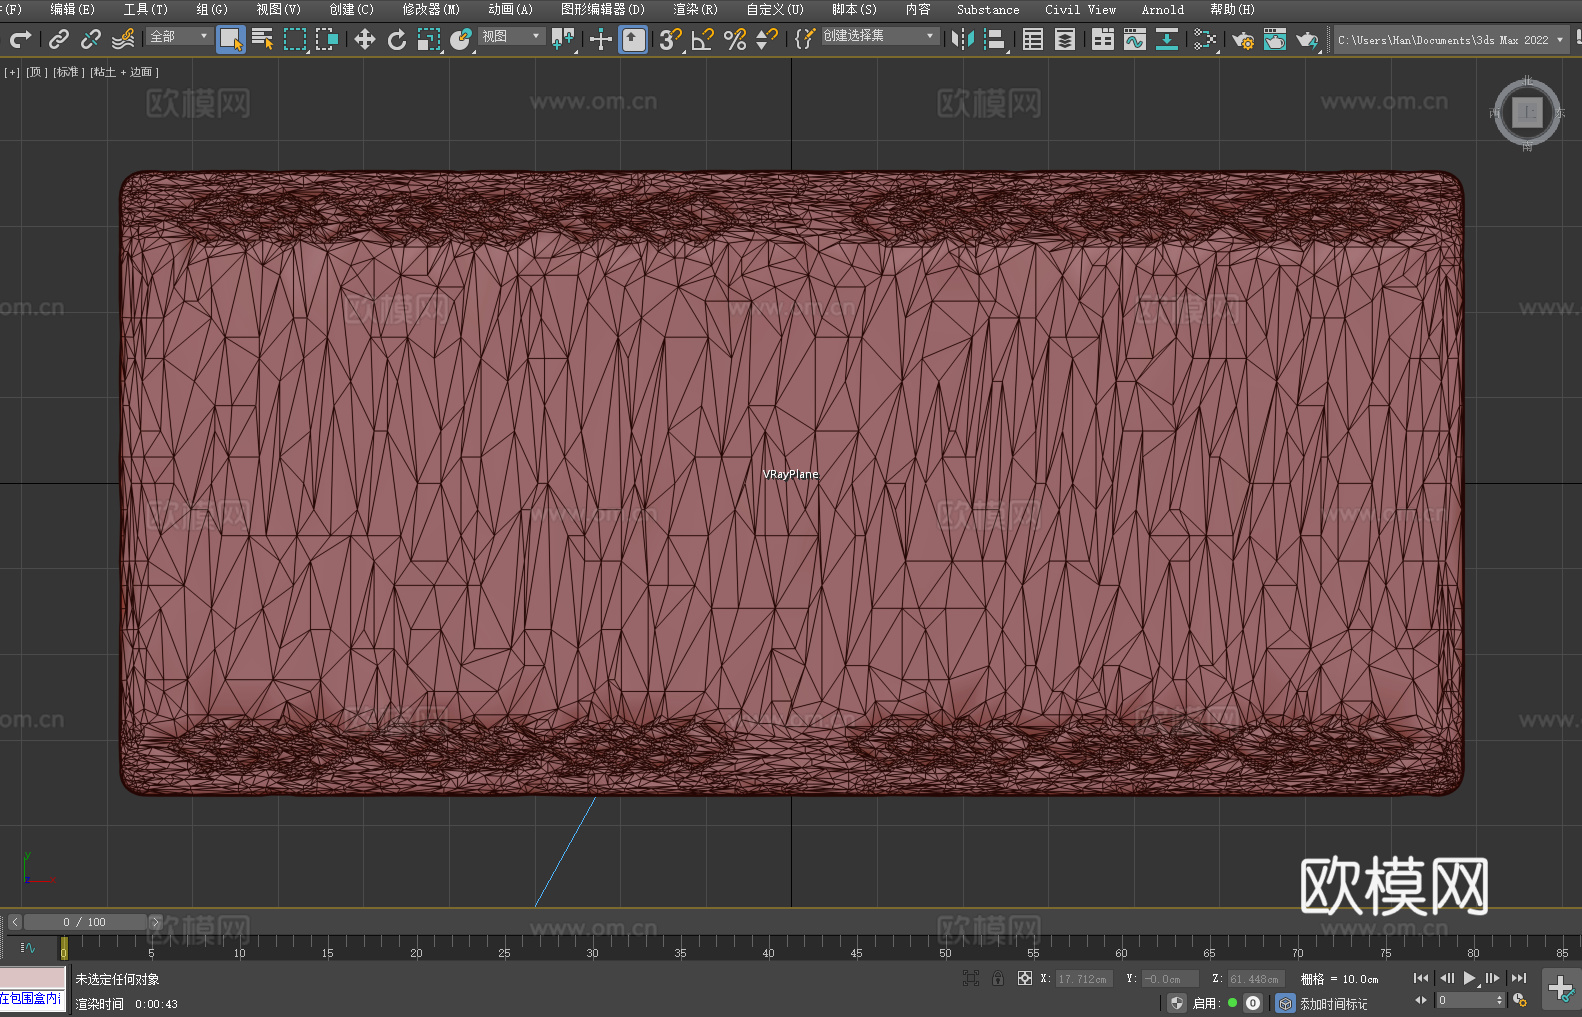Click the pink color swatch in status bar

33,978
